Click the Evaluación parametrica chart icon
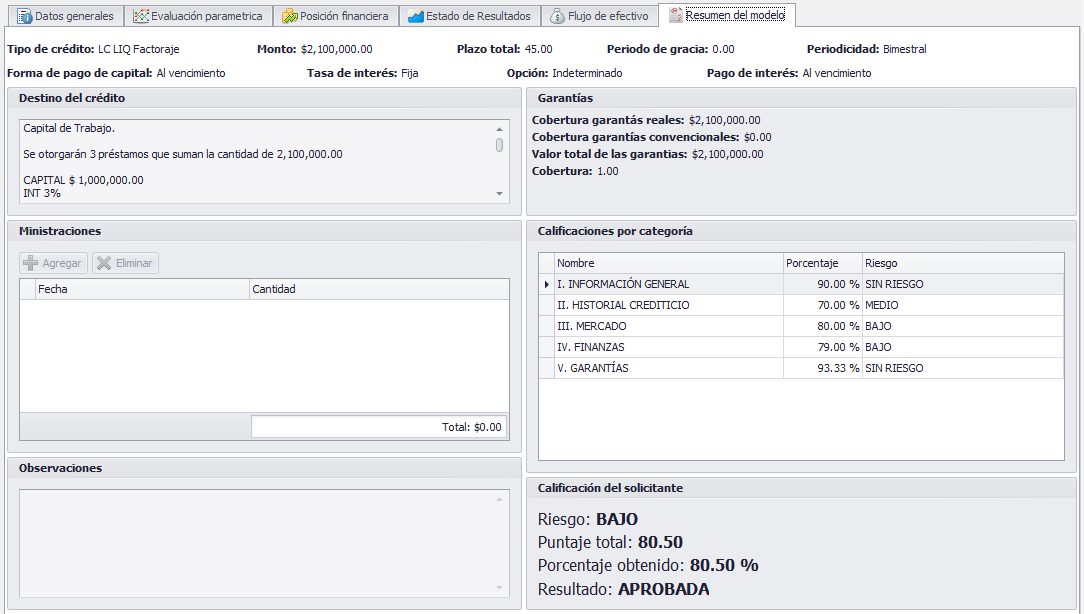 coord(141,16)
